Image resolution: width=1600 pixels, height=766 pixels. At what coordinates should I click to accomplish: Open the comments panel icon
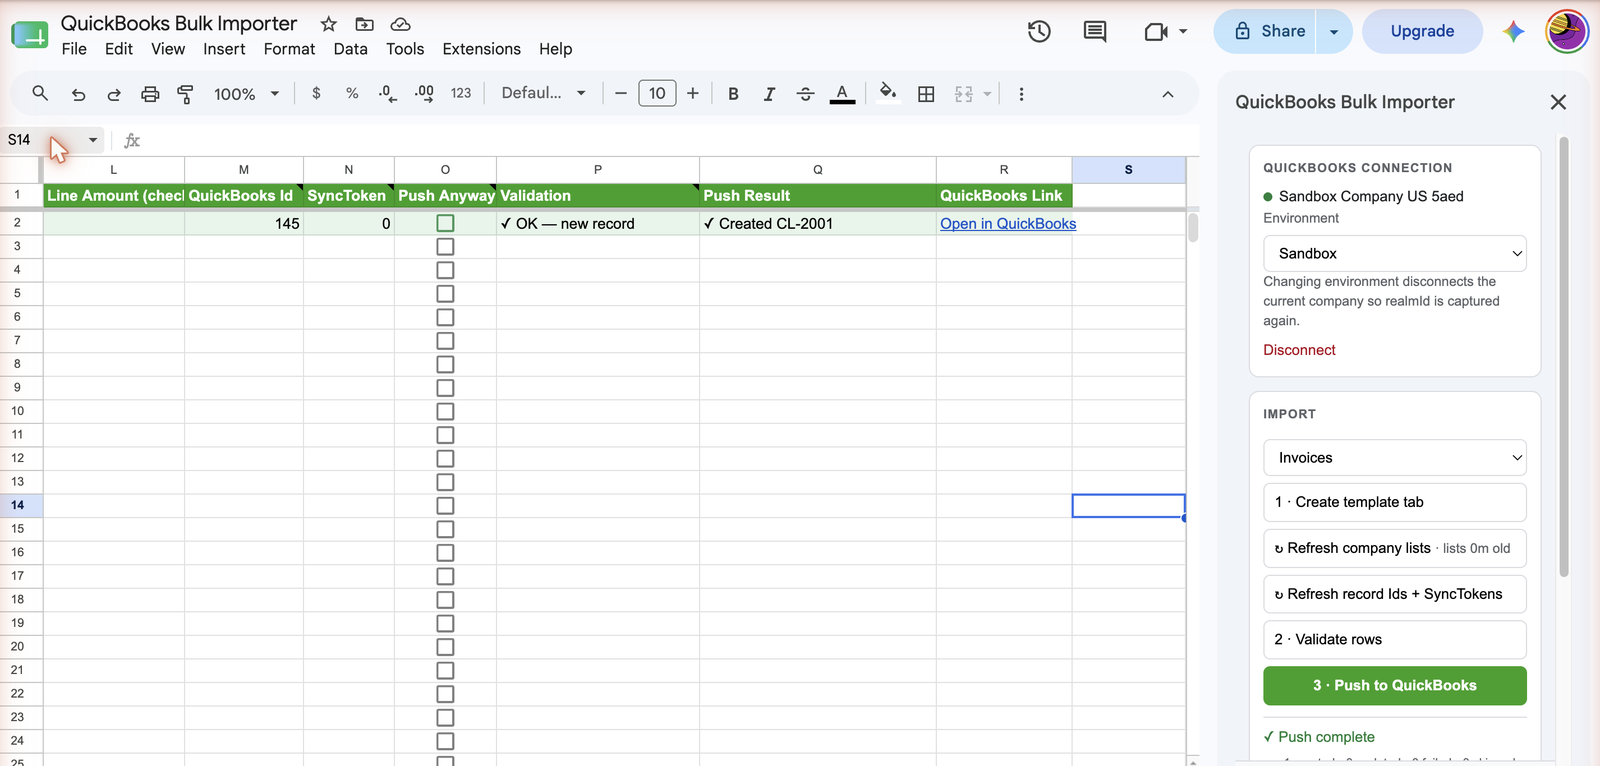[1095, 32]
